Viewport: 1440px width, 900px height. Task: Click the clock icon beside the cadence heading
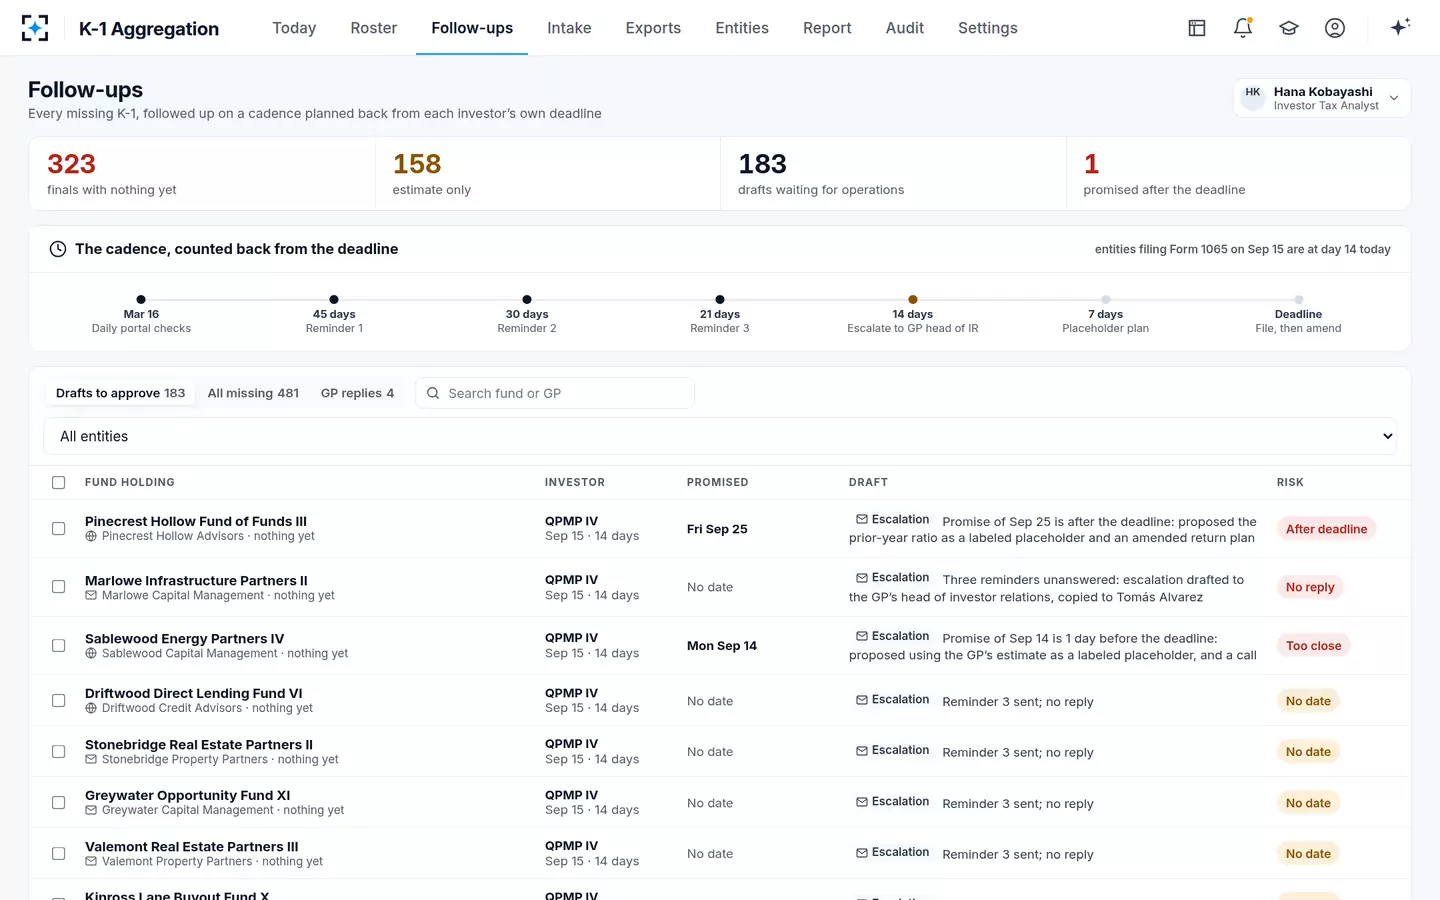58,249
